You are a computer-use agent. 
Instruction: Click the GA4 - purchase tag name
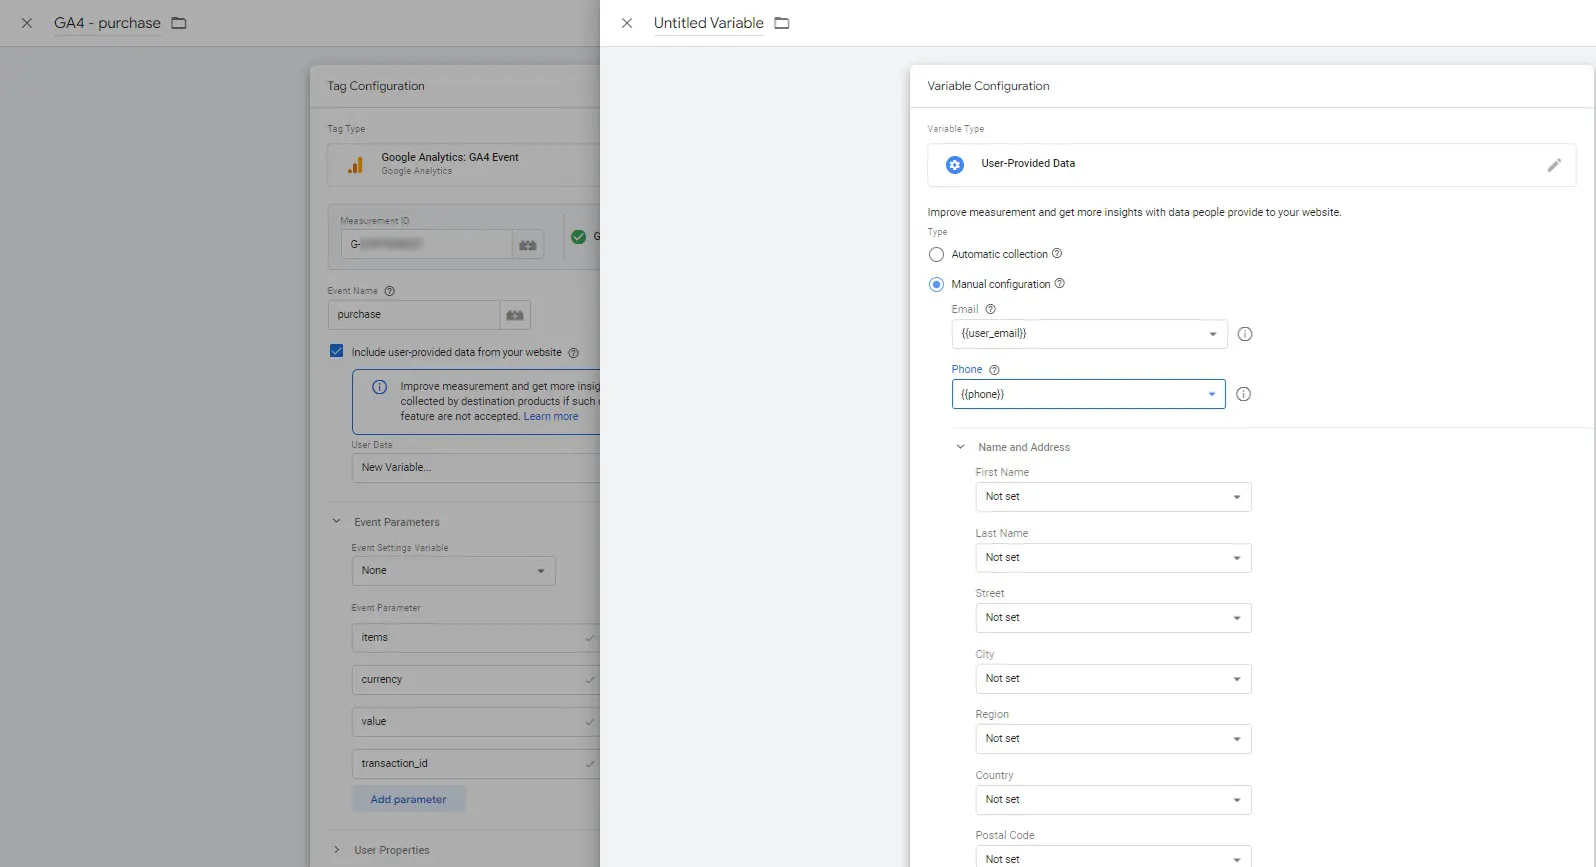107,23
